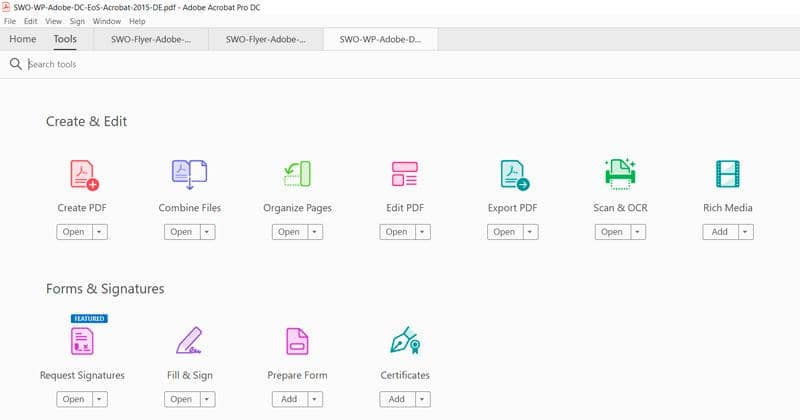The image size is (800, 420).
Task: Select the Combine Files icon
Action: [x=189, y=174]
